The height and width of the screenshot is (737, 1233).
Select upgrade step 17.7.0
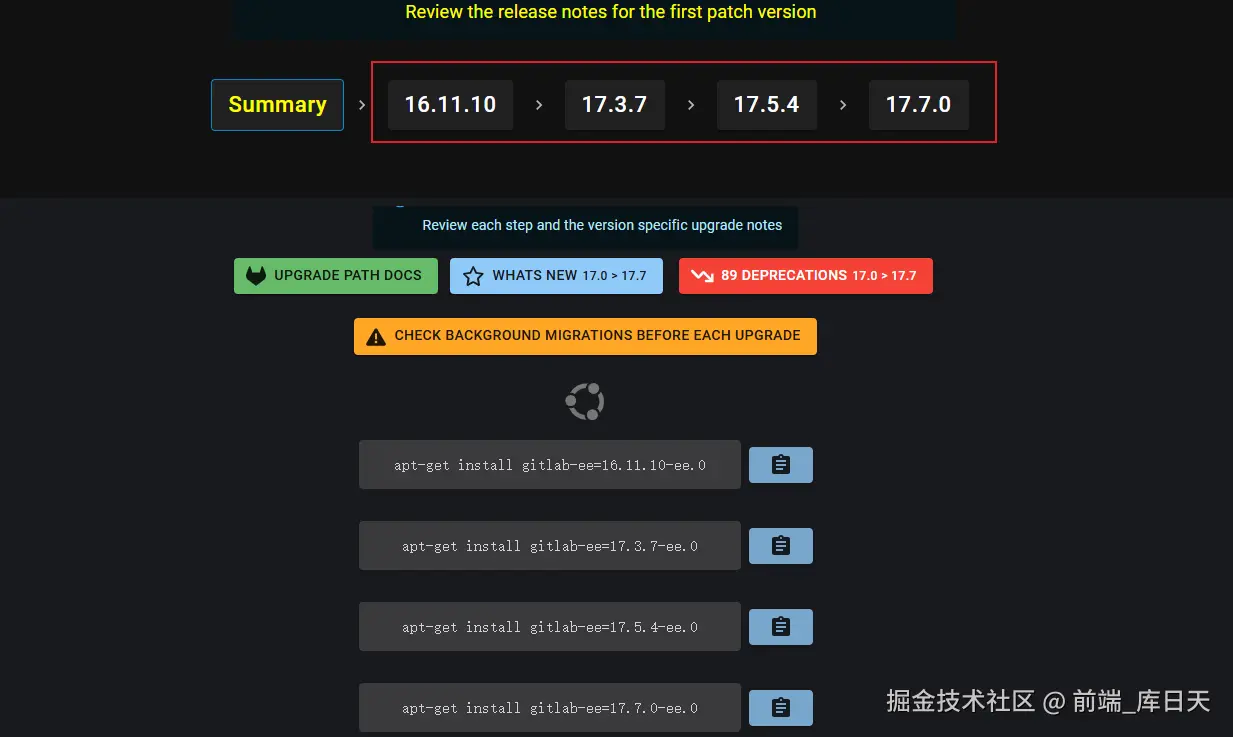[x=918, y=105]
